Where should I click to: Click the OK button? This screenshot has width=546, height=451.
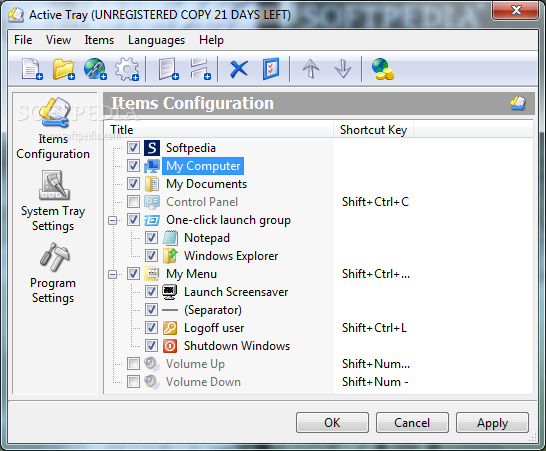pyautogui.click(x=332, y=422)
